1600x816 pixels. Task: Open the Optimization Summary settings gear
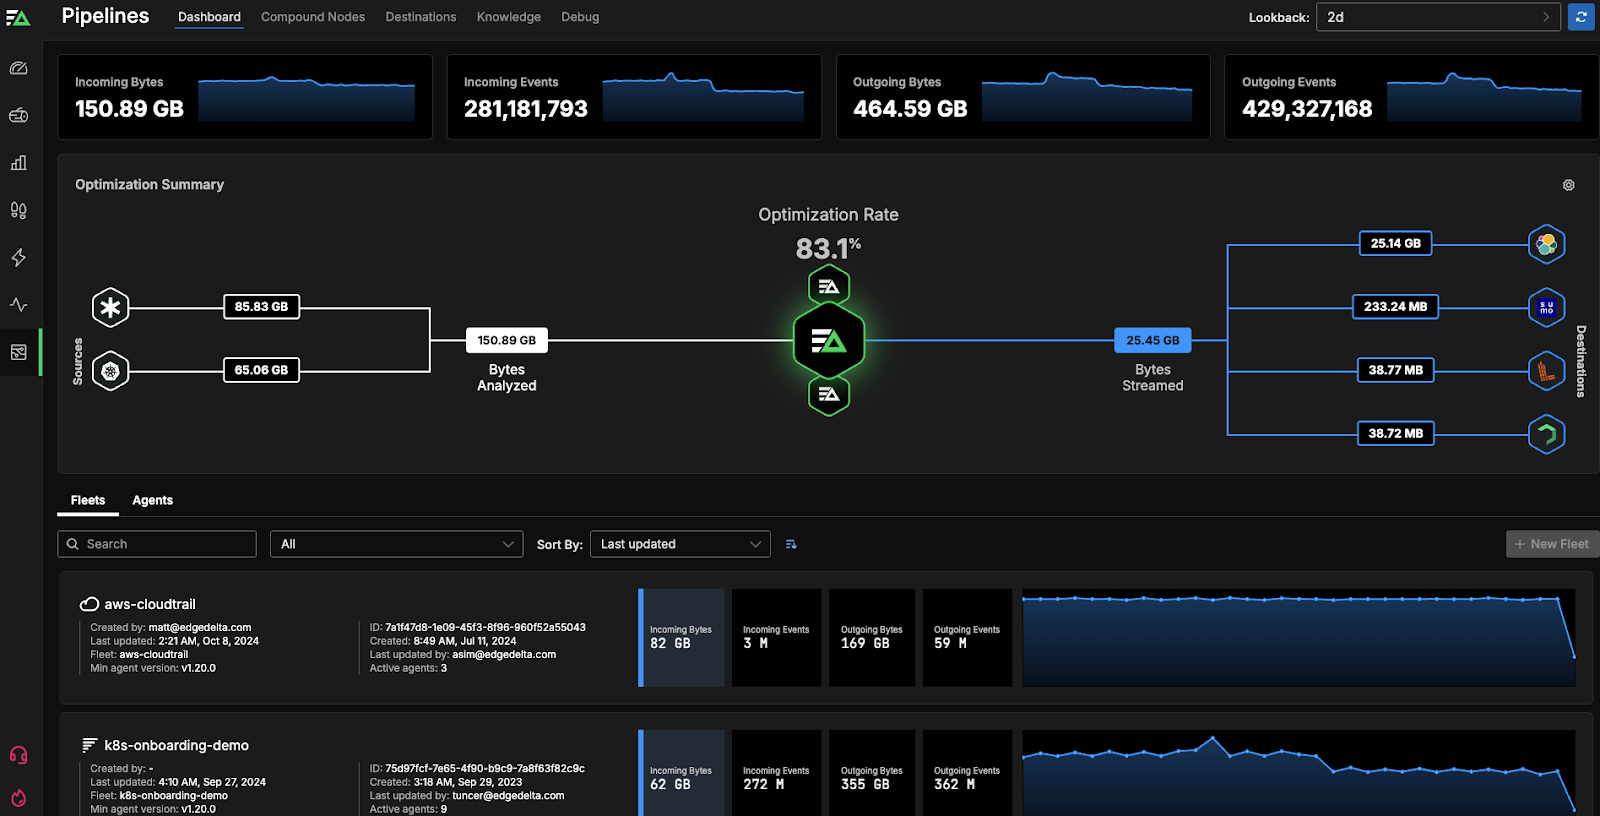pos(1568,185)
